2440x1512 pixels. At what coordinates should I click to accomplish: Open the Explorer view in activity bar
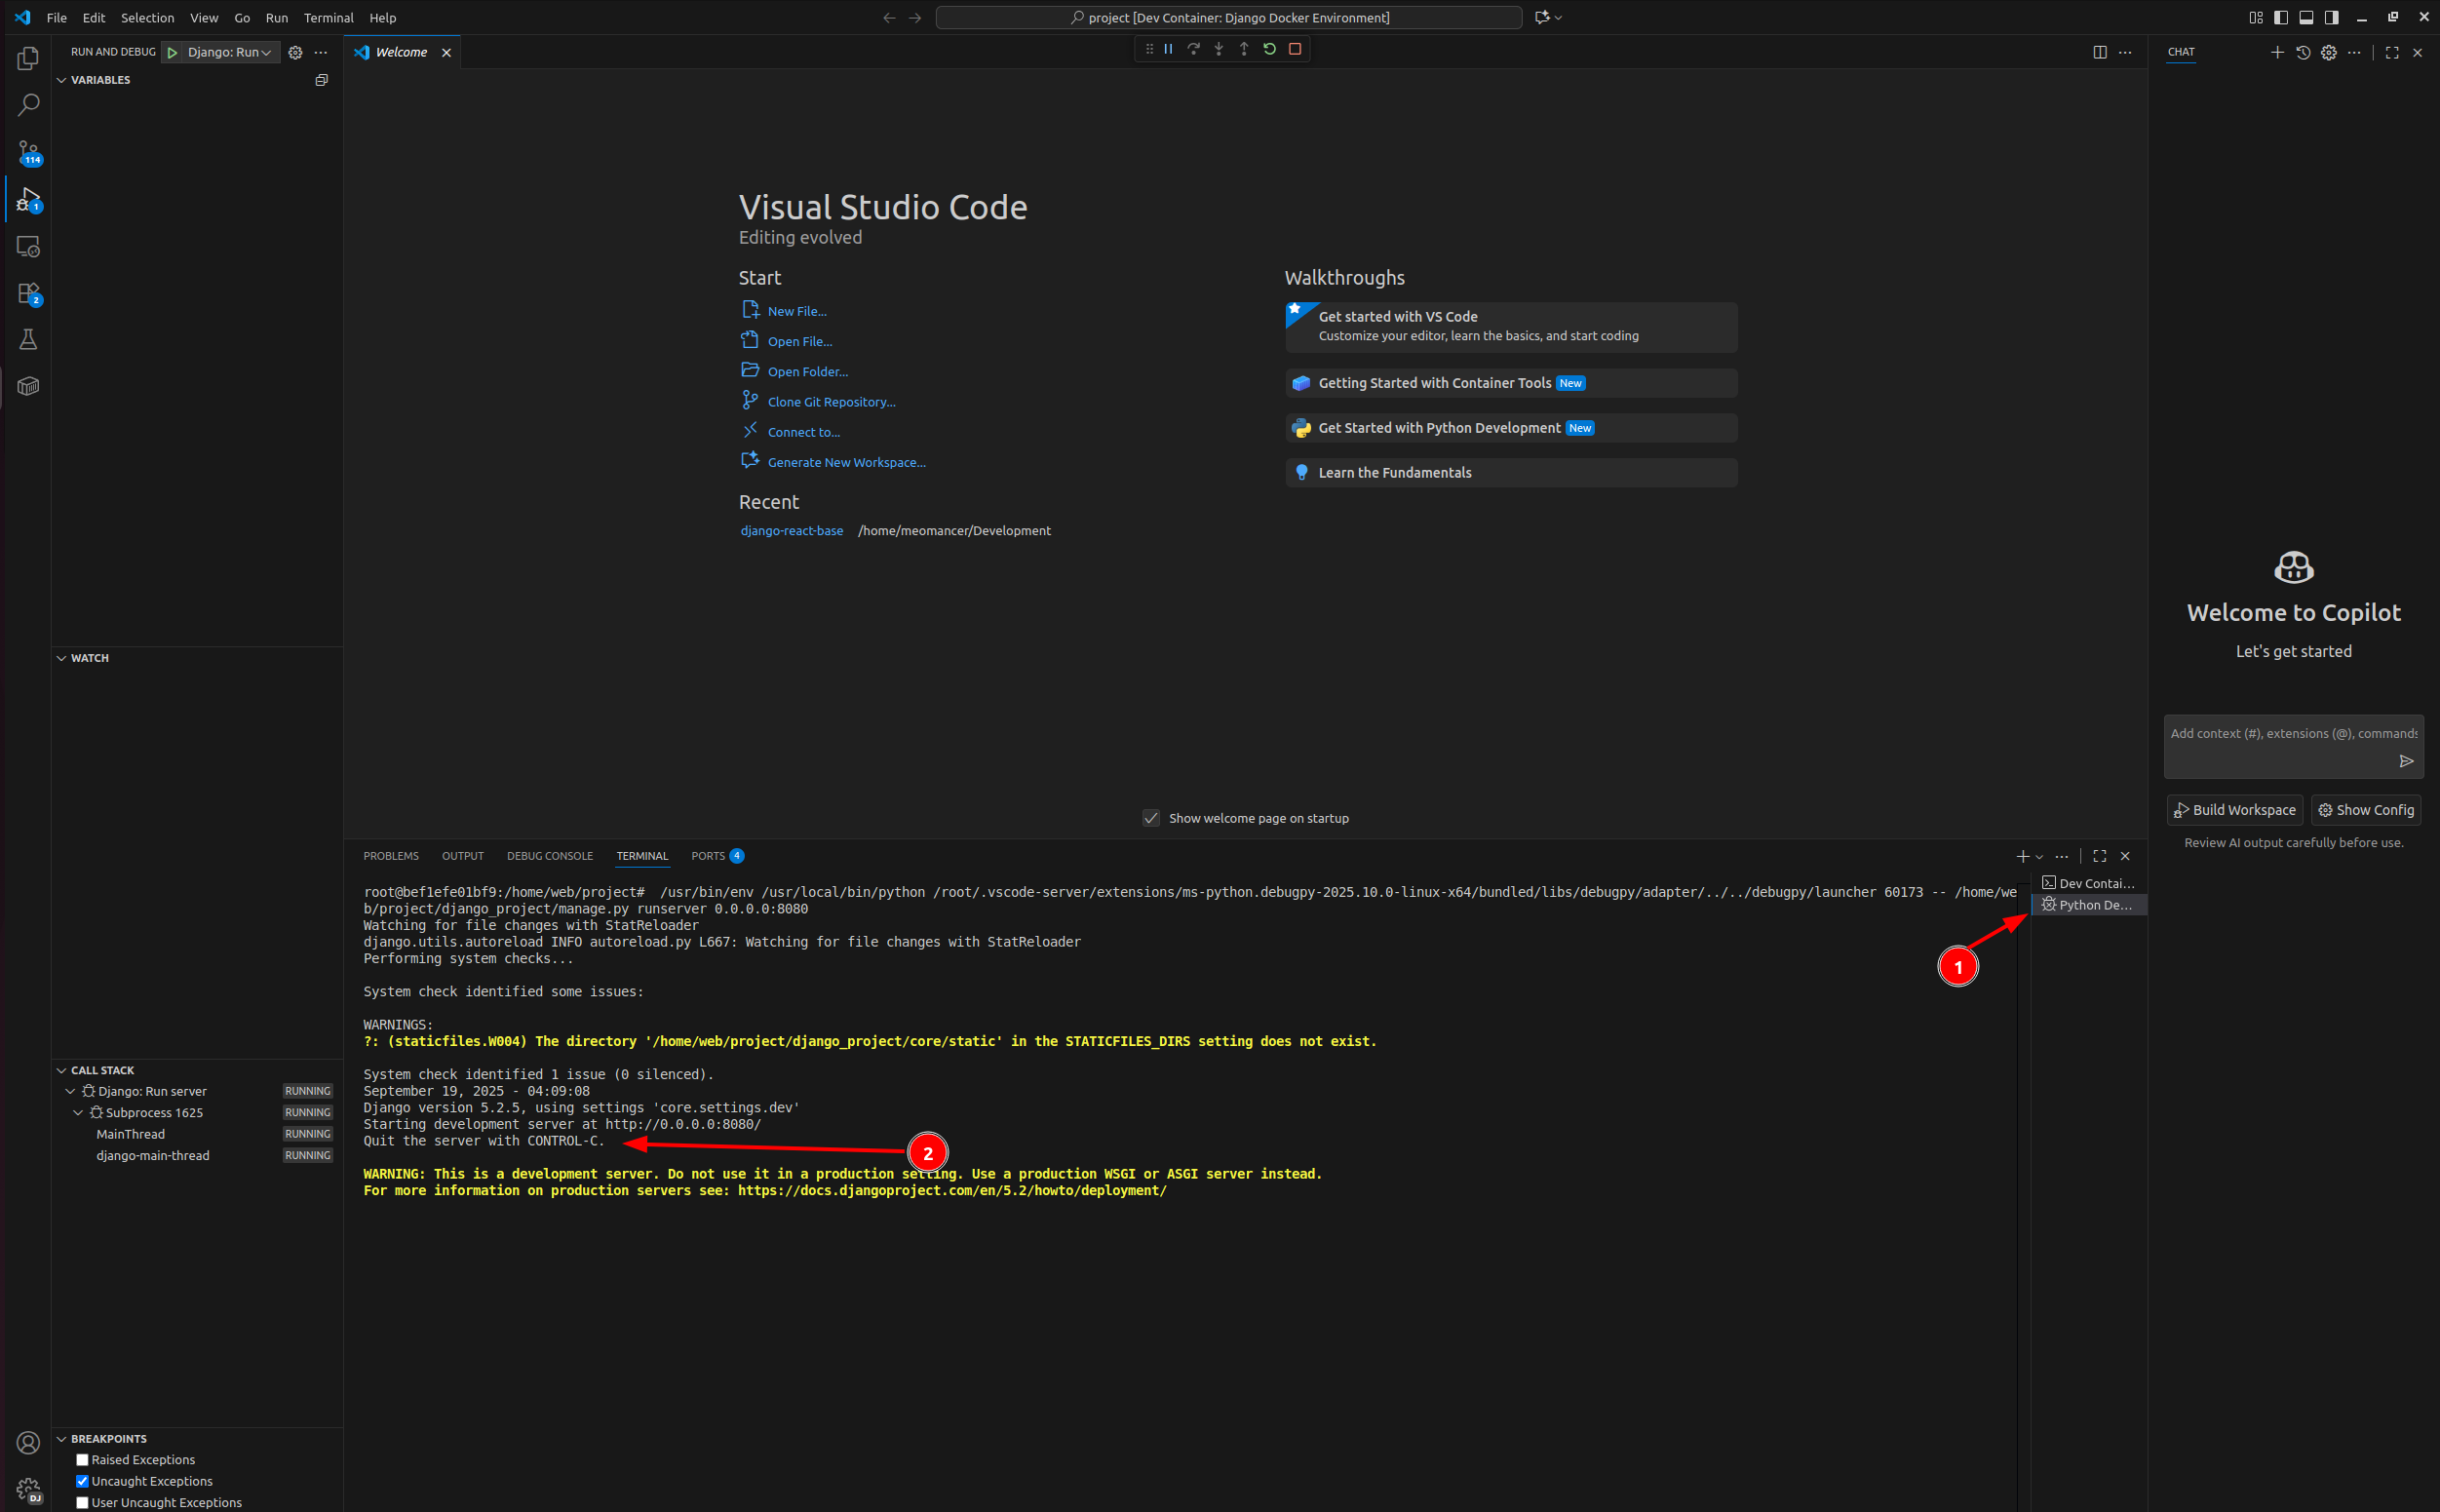click(x=28, y=58)
